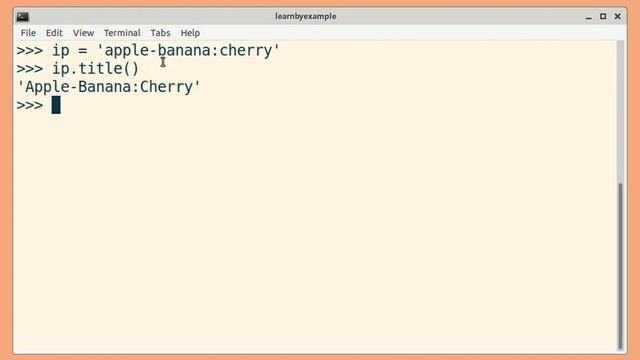Open the Terminal menu
640x360 pixels.
(x=122, y=33)
